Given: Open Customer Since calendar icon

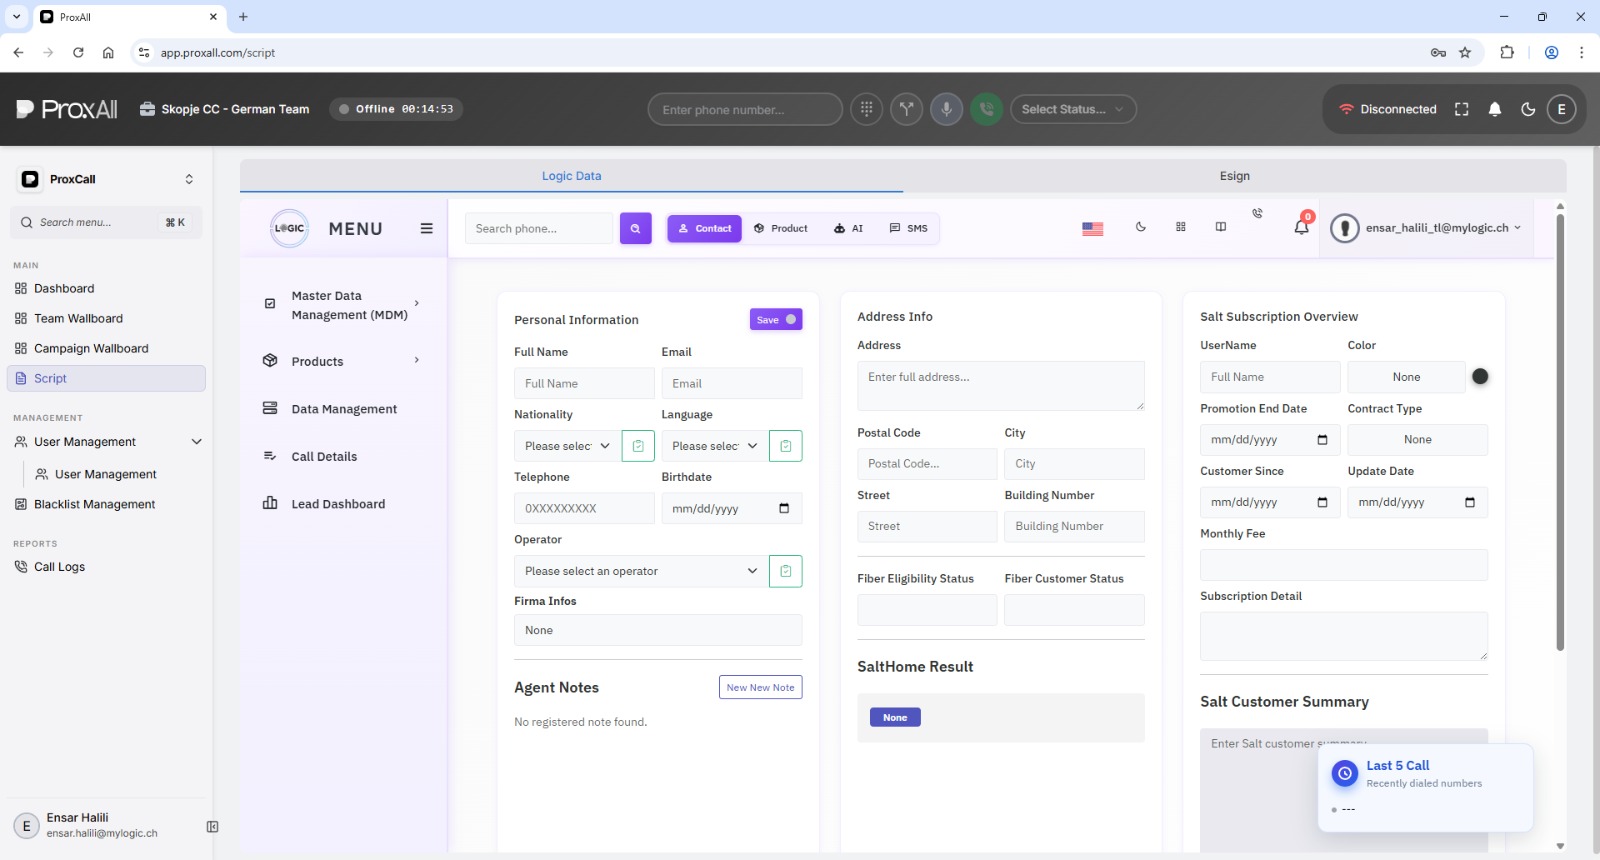Looking at the screenshot, I should pos(1323,502).
